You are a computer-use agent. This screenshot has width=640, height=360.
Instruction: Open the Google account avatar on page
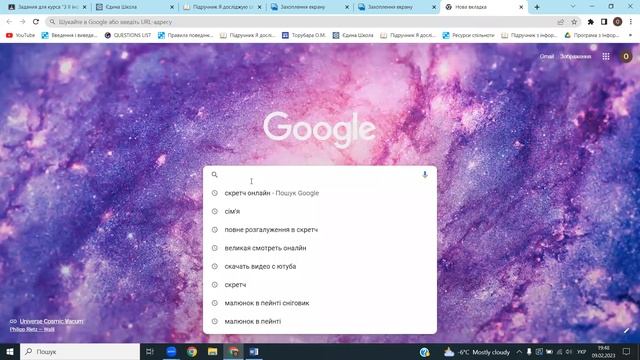(x=626, y=56)
